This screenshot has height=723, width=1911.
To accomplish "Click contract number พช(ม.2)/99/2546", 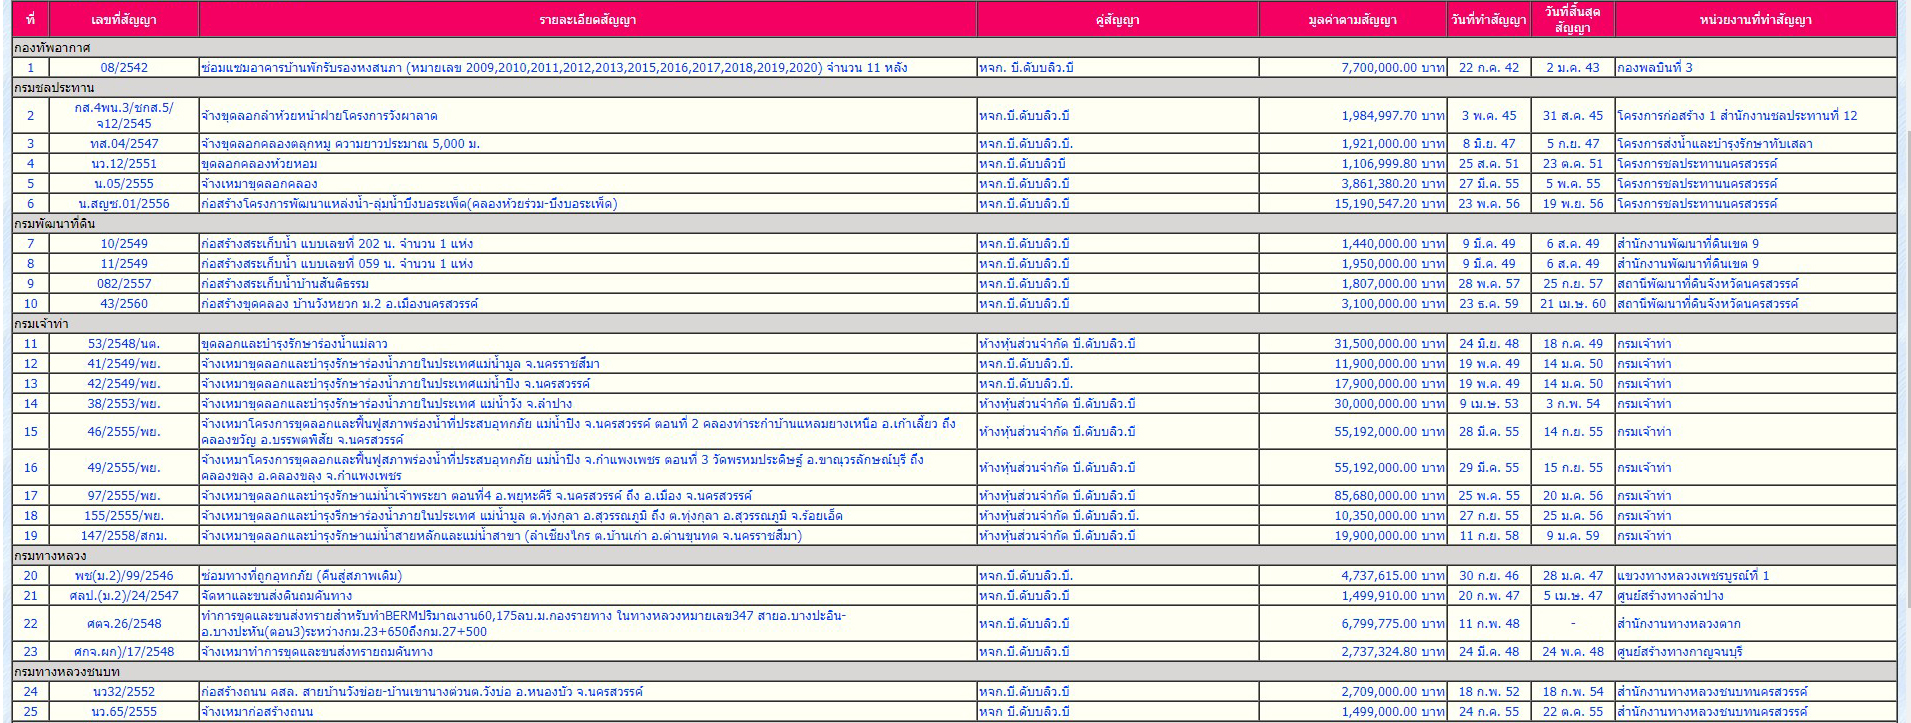I will 124,576.
